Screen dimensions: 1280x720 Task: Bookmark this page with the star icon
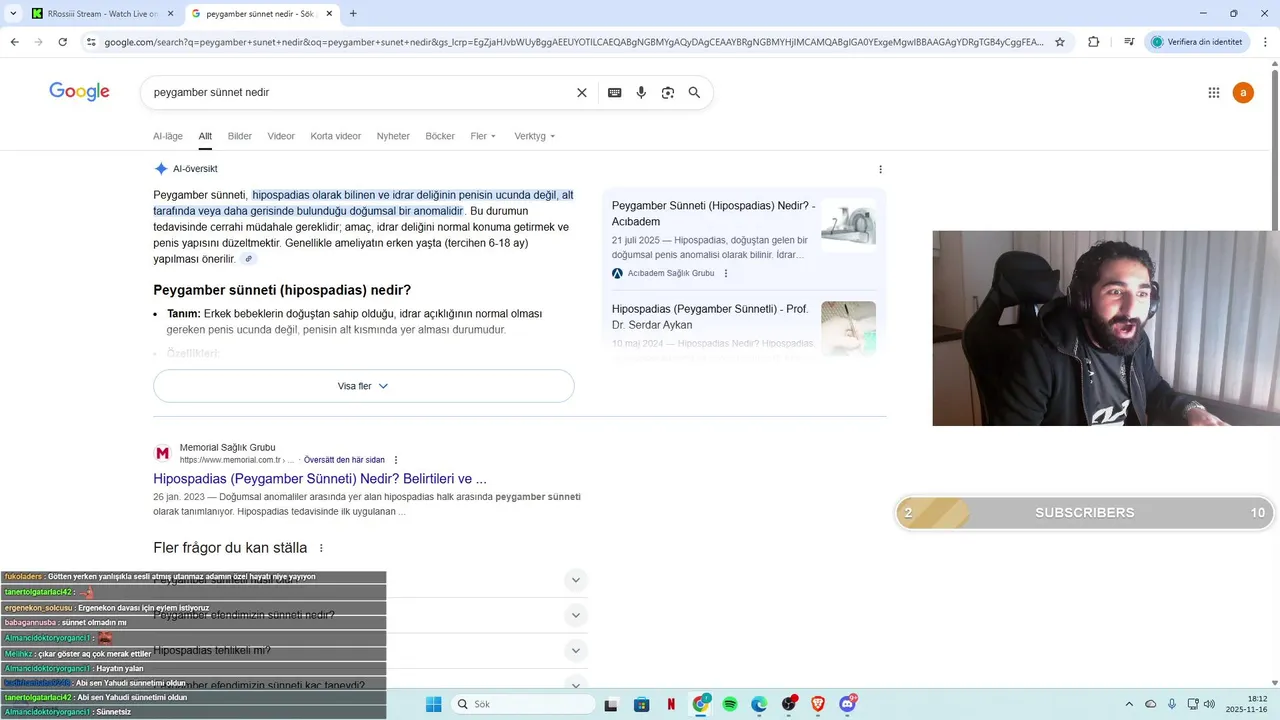[1060, 42]
